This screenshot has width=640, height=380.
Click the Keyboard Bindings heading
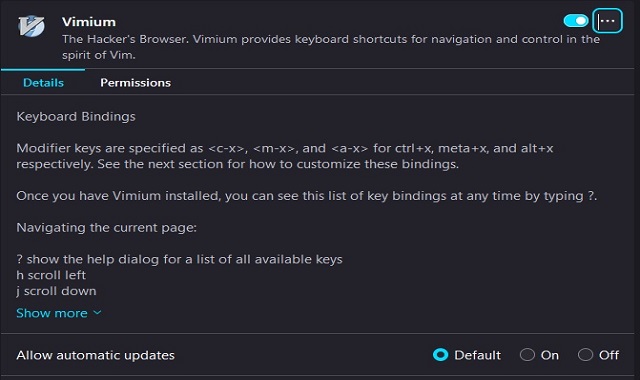coord(76,116)
